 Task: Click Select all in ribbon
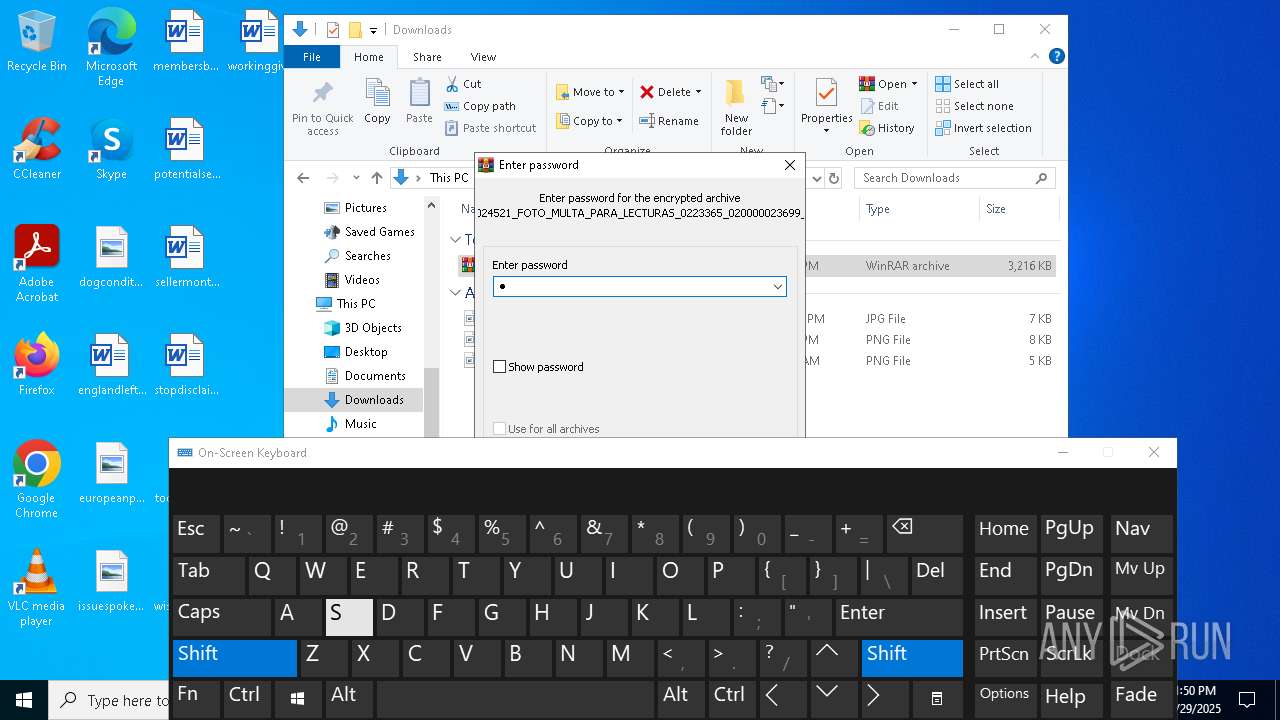coord(967,84)
